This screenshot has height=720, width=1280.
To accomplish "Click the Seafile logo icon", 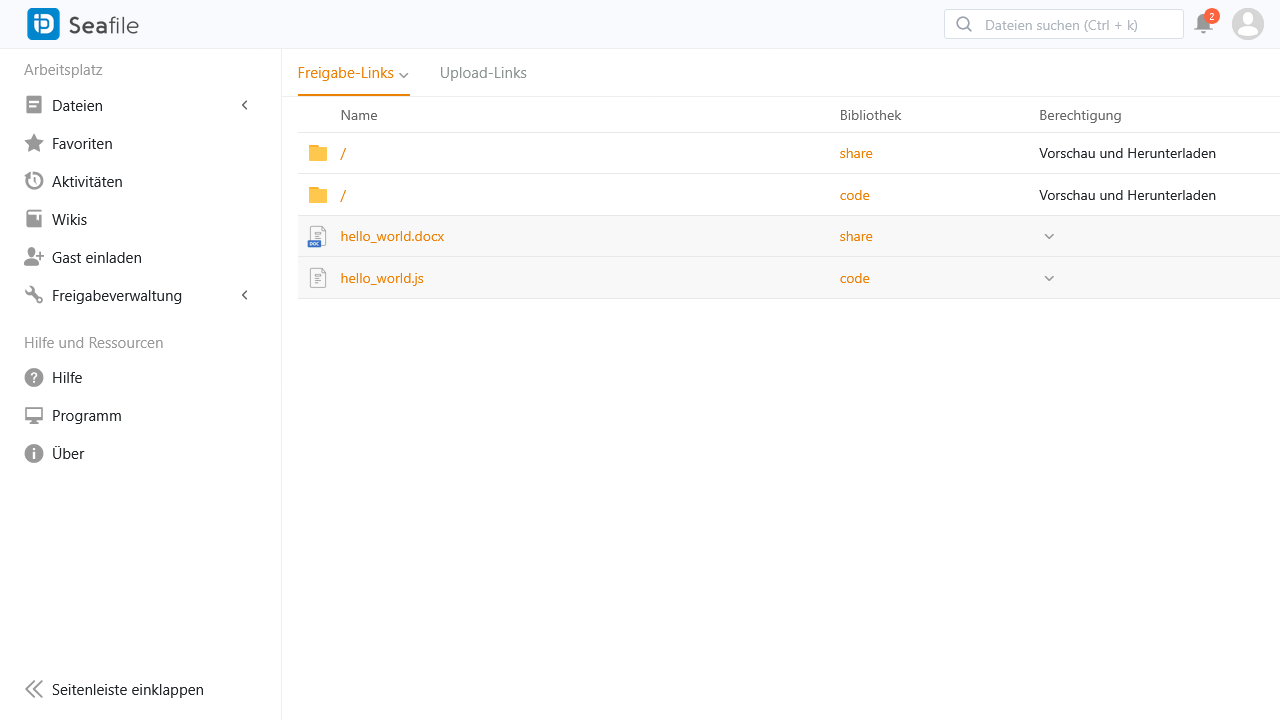I will point(43,24).
